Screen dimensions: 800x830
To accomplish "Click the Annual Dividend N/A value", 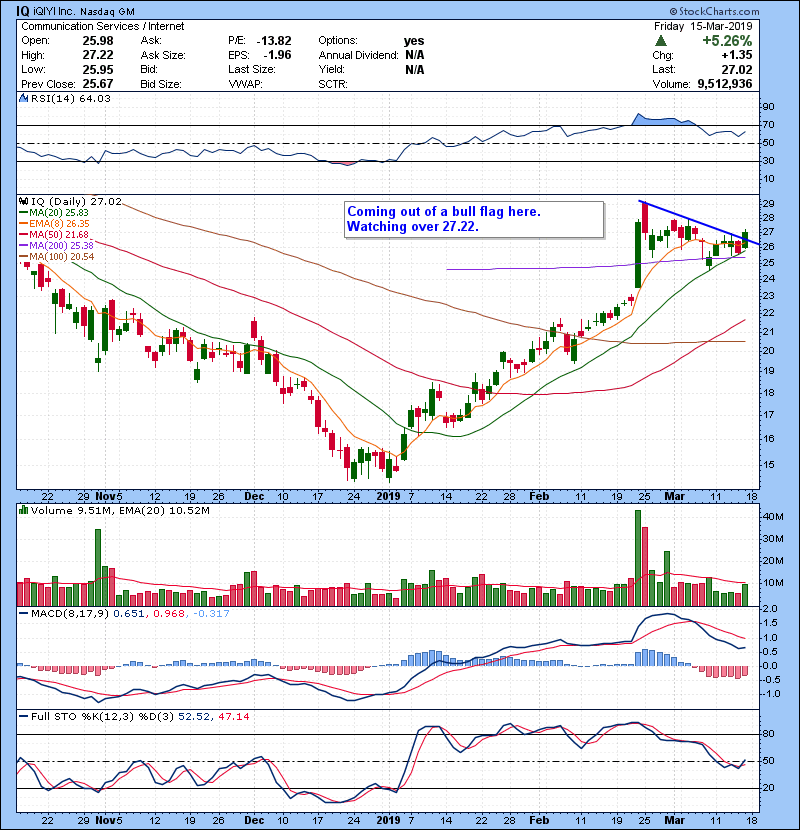I will pos(415,55).
